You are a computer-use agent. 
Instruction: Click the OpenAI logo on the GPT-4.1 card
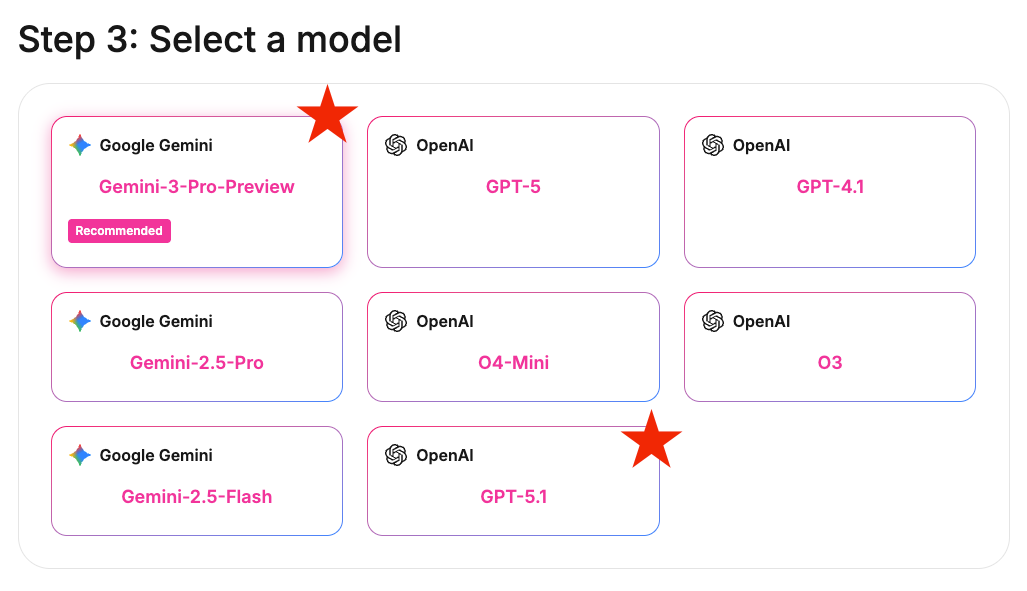[x=713, y=145]
